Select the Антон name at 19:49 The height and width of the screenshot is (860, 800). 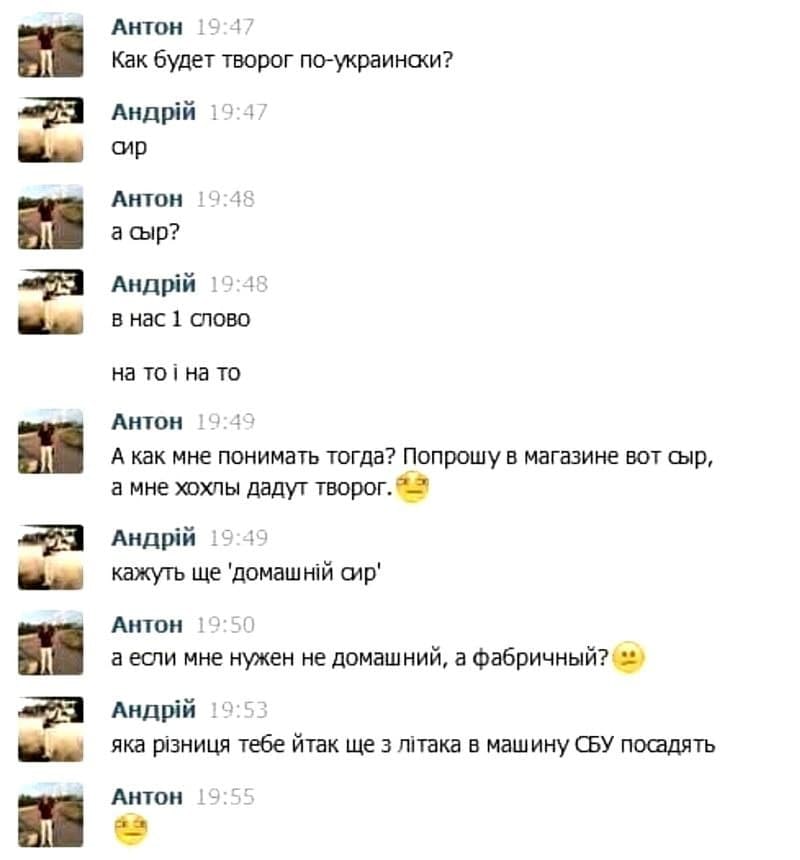147,422
